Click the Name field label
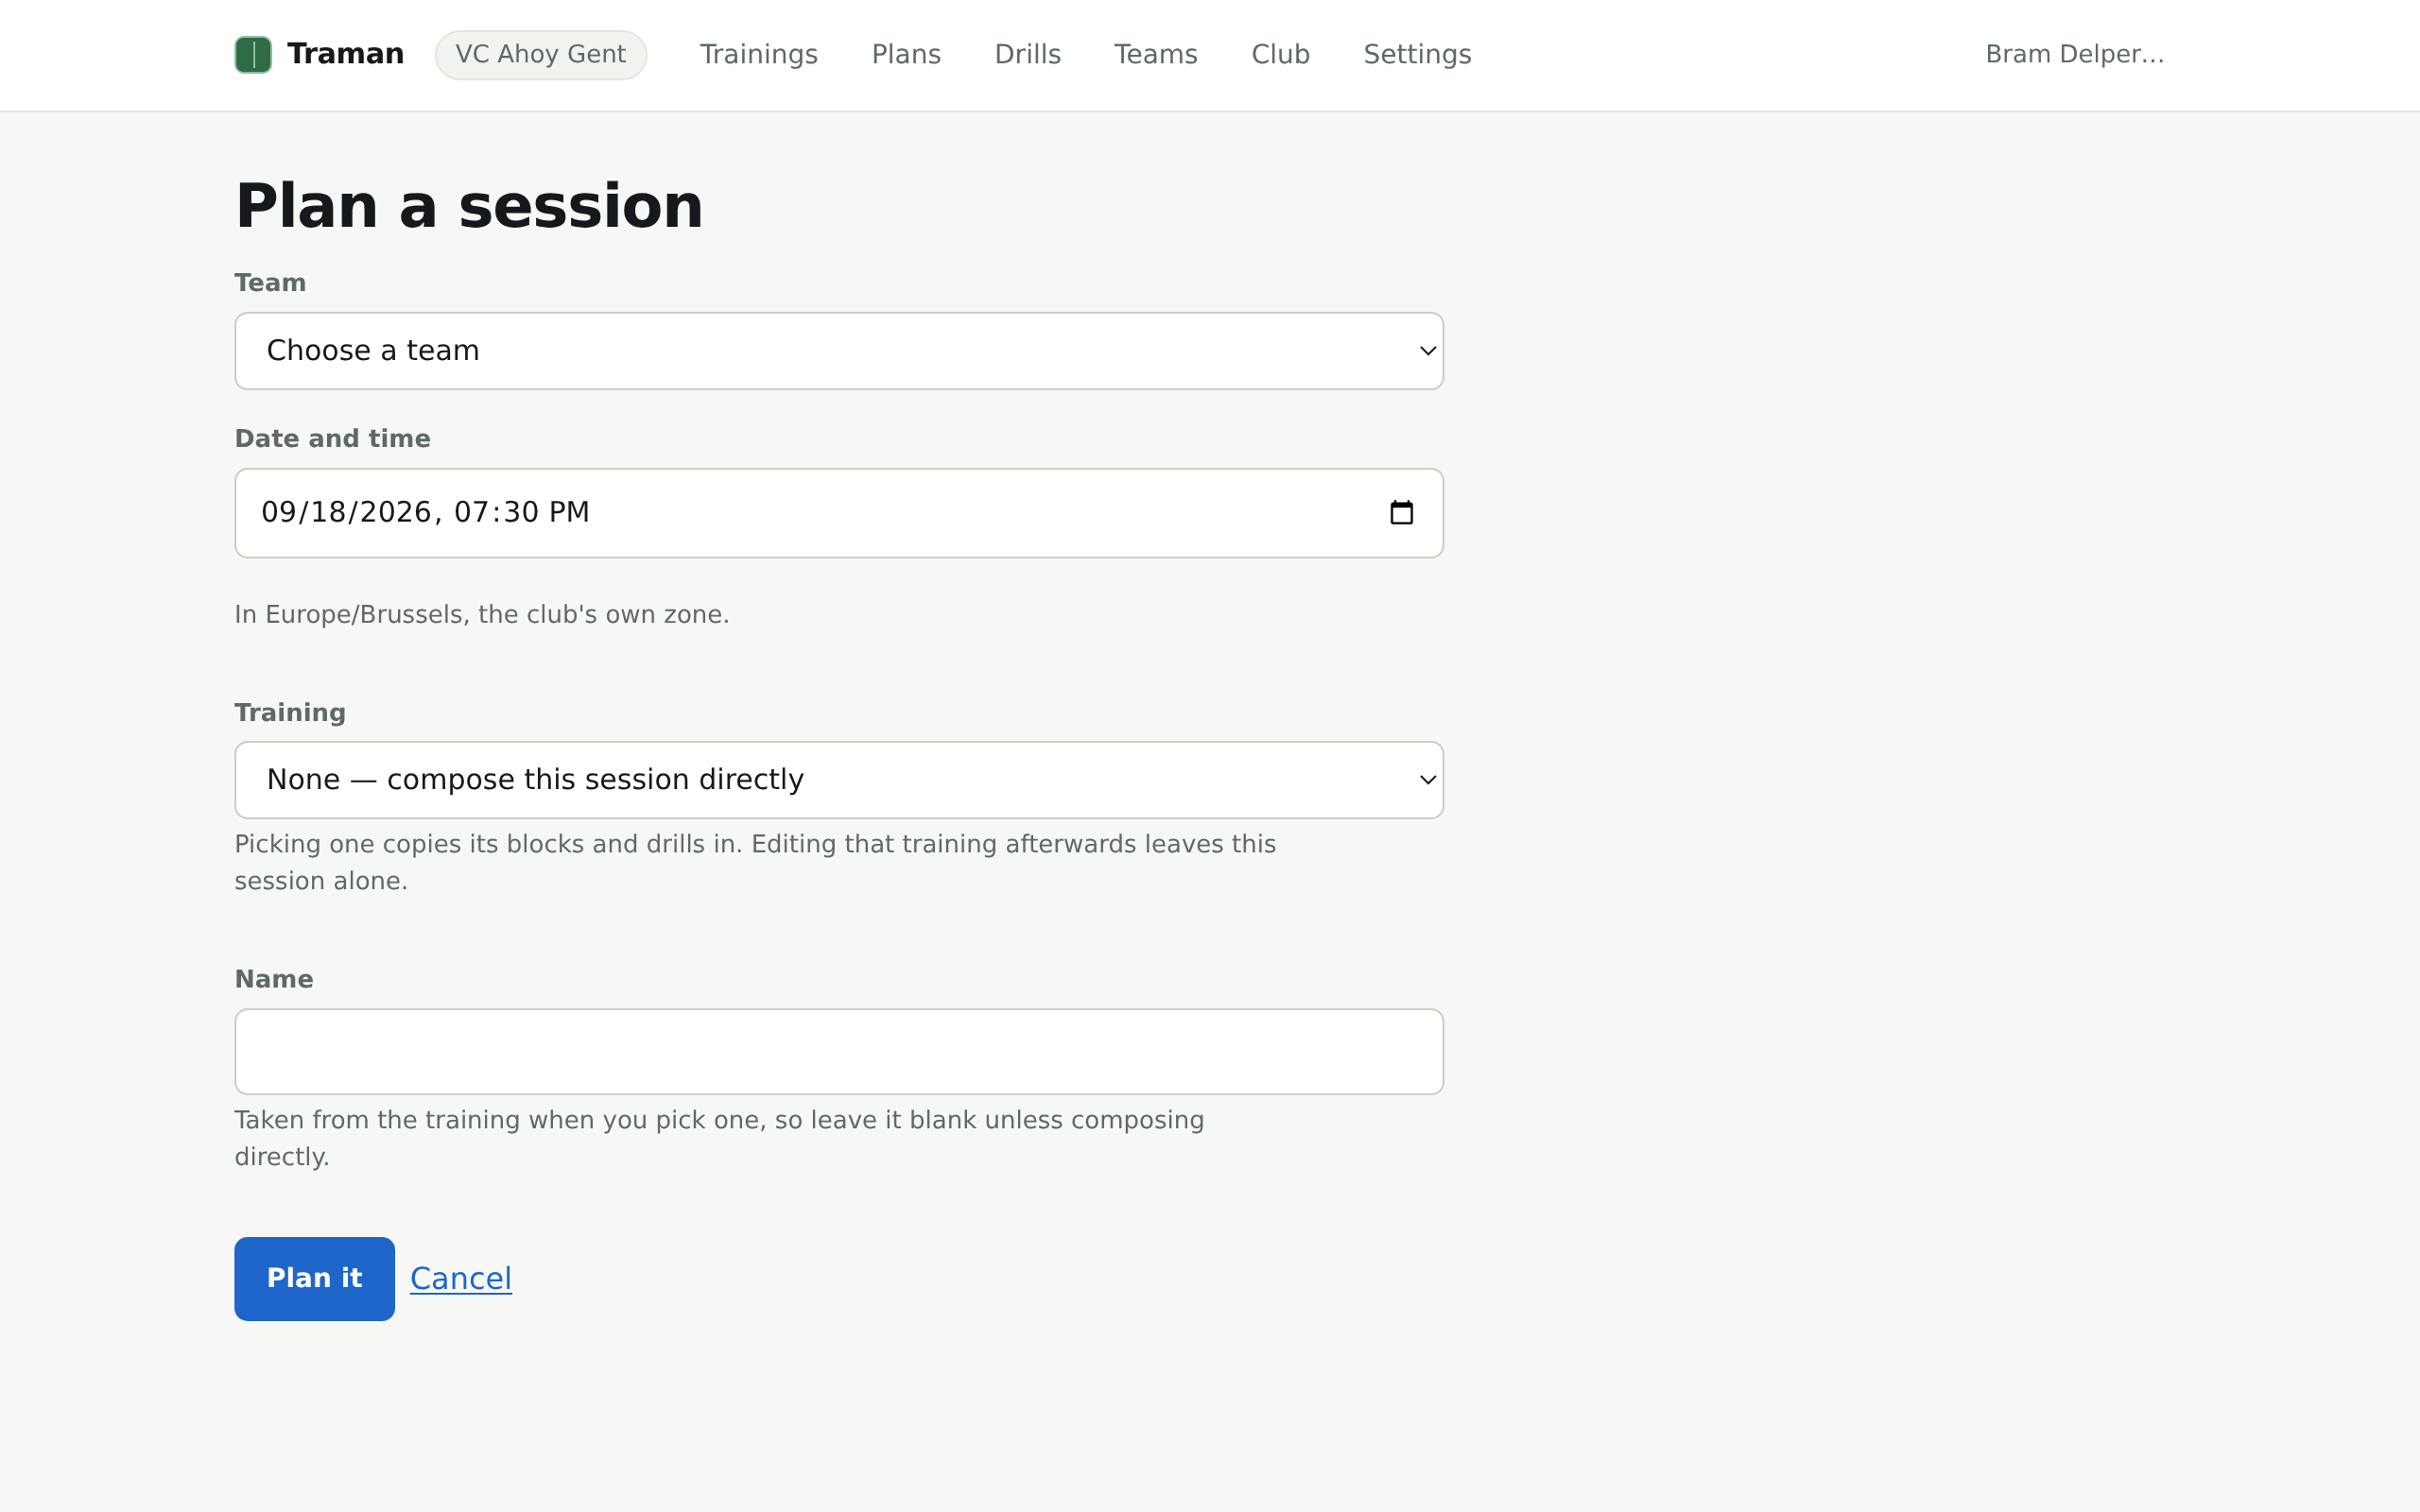This screenshot has width=2420, height=1512. [x=274, y=979]
